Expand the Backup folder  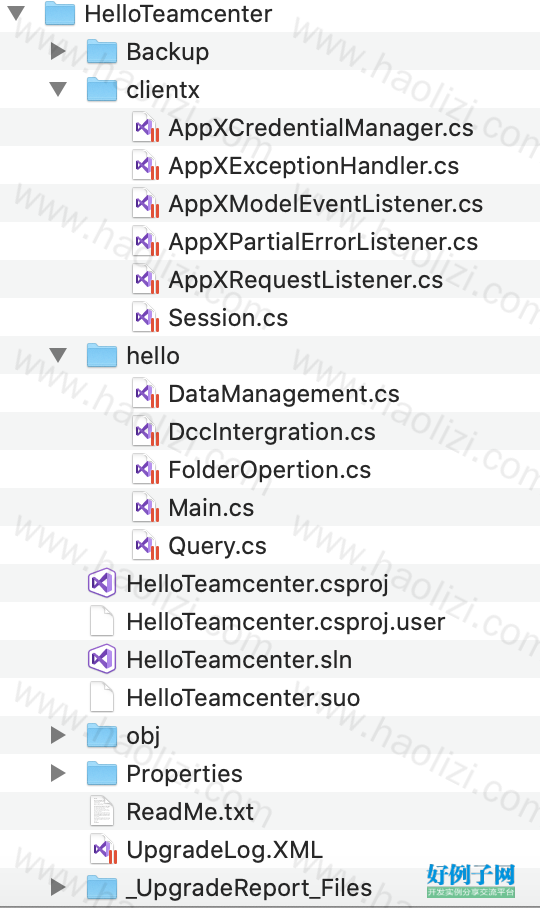[58, 51]
